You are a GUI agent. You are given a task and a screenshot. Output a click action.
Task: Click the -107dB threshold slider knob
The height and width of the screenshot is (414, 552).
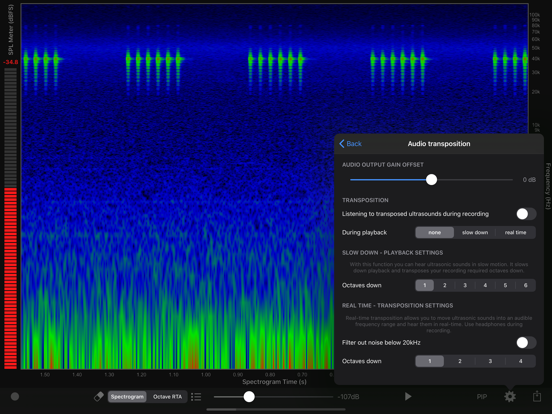click(x=249, y=397)
